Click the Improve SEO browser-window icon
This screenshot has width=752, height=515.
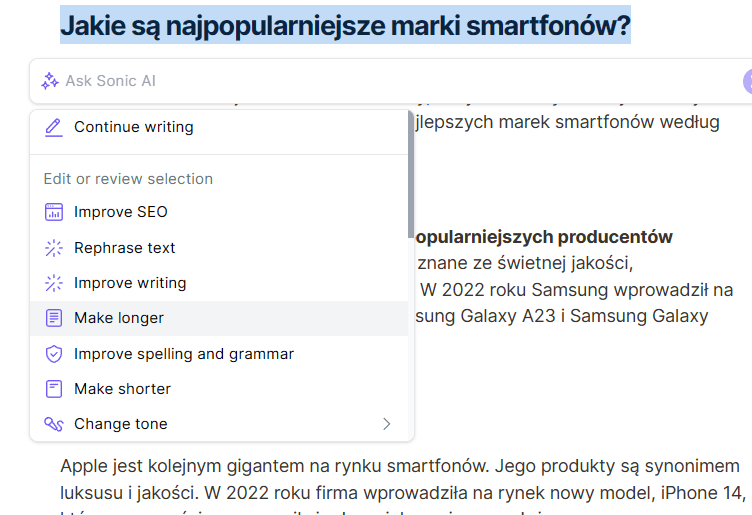pyautogui.click(x=54, y=212)
